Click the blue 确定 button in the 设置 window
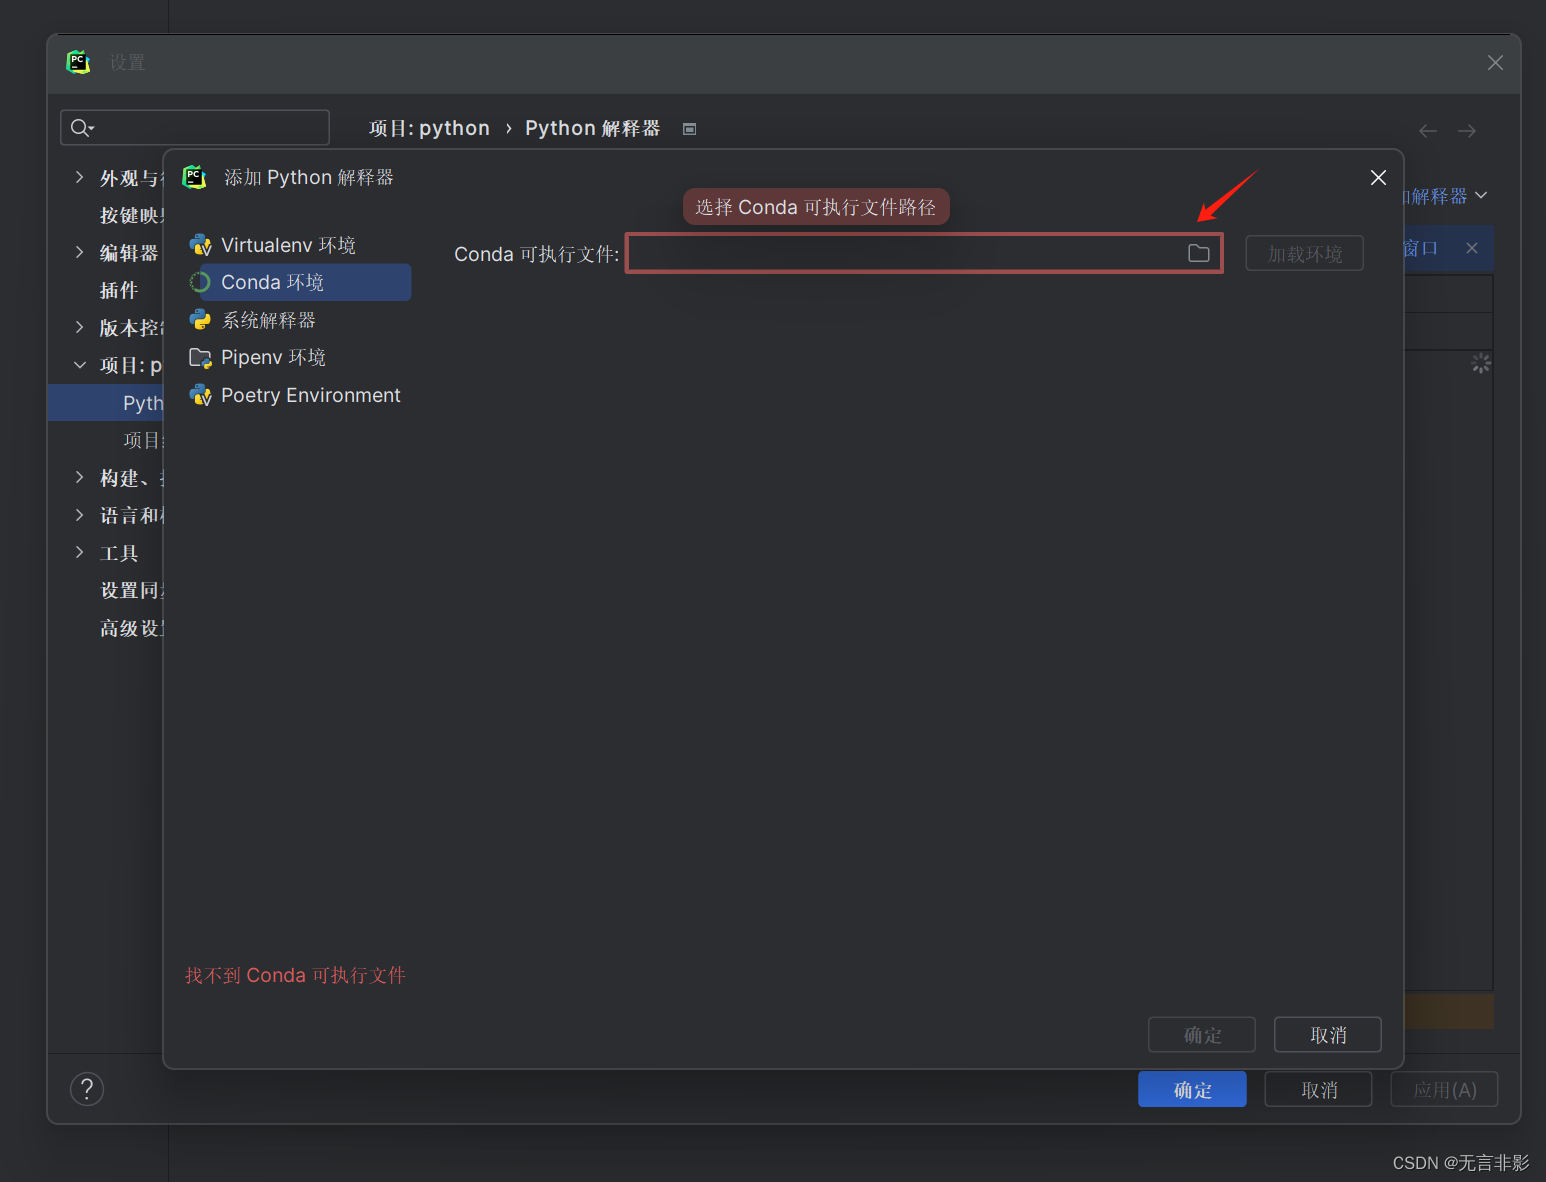Viewport: 1546px width, 1182px height. coord(1192,1090)
